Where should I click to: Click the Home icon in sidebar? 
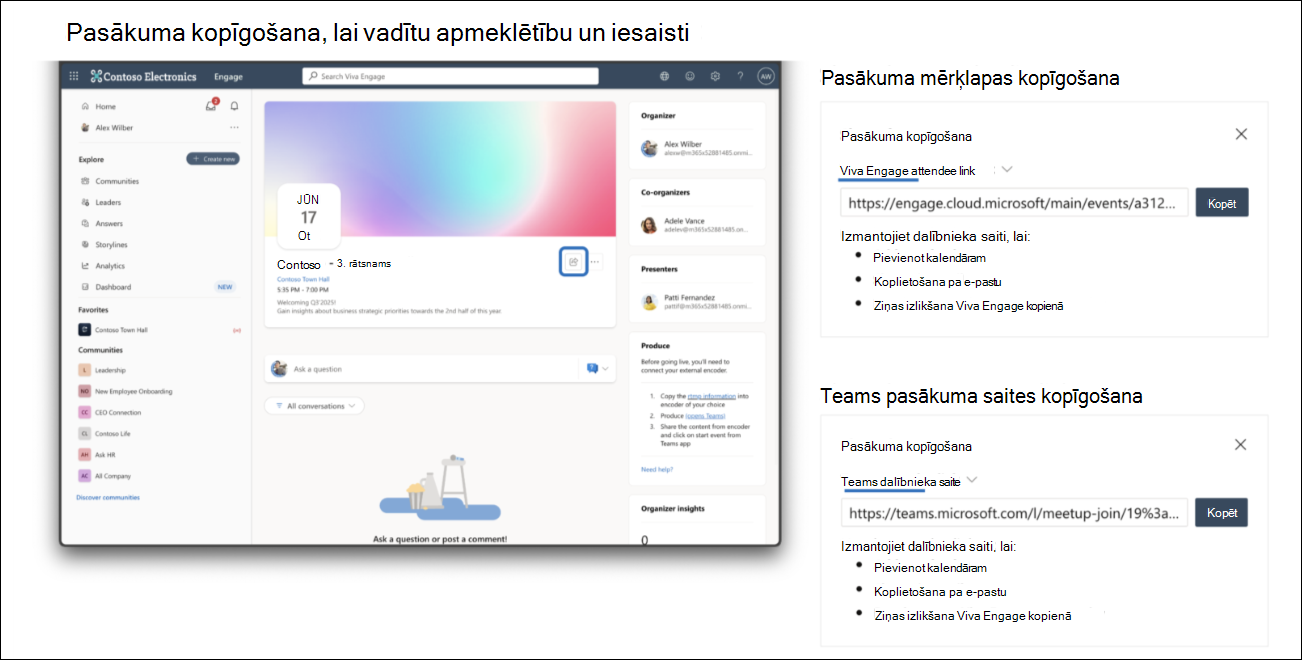point(85,106)
